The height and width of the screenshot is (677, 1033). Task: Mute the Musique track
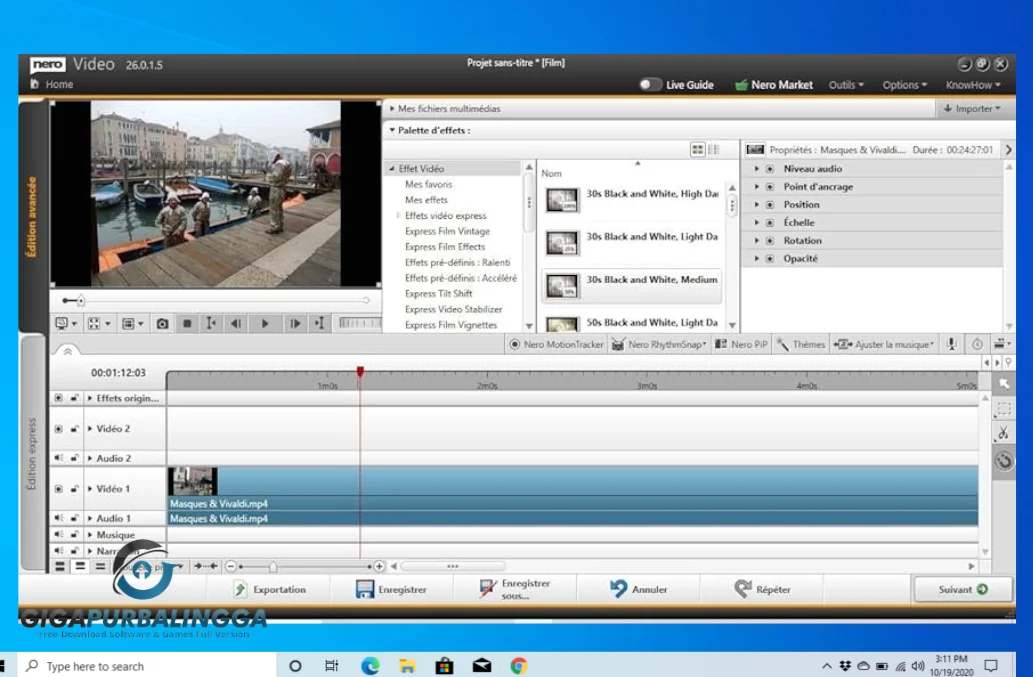coord(59,535)
